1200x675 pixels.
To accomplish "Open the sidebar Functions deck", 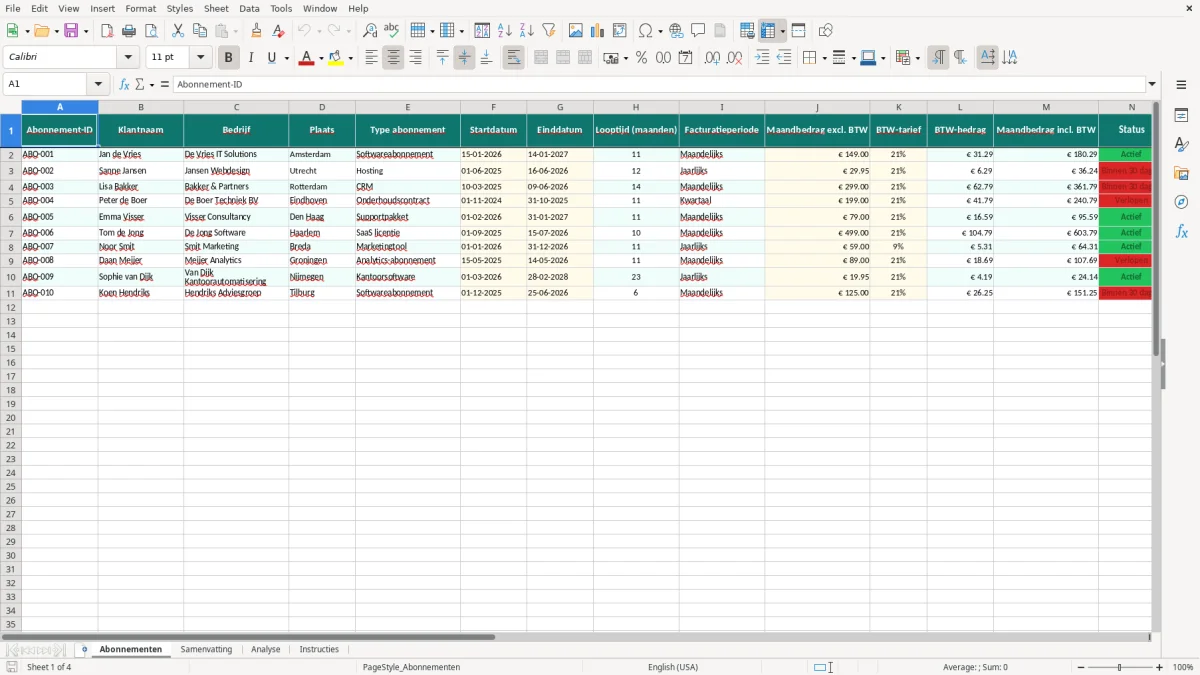I will click(x=1181, y=232).
